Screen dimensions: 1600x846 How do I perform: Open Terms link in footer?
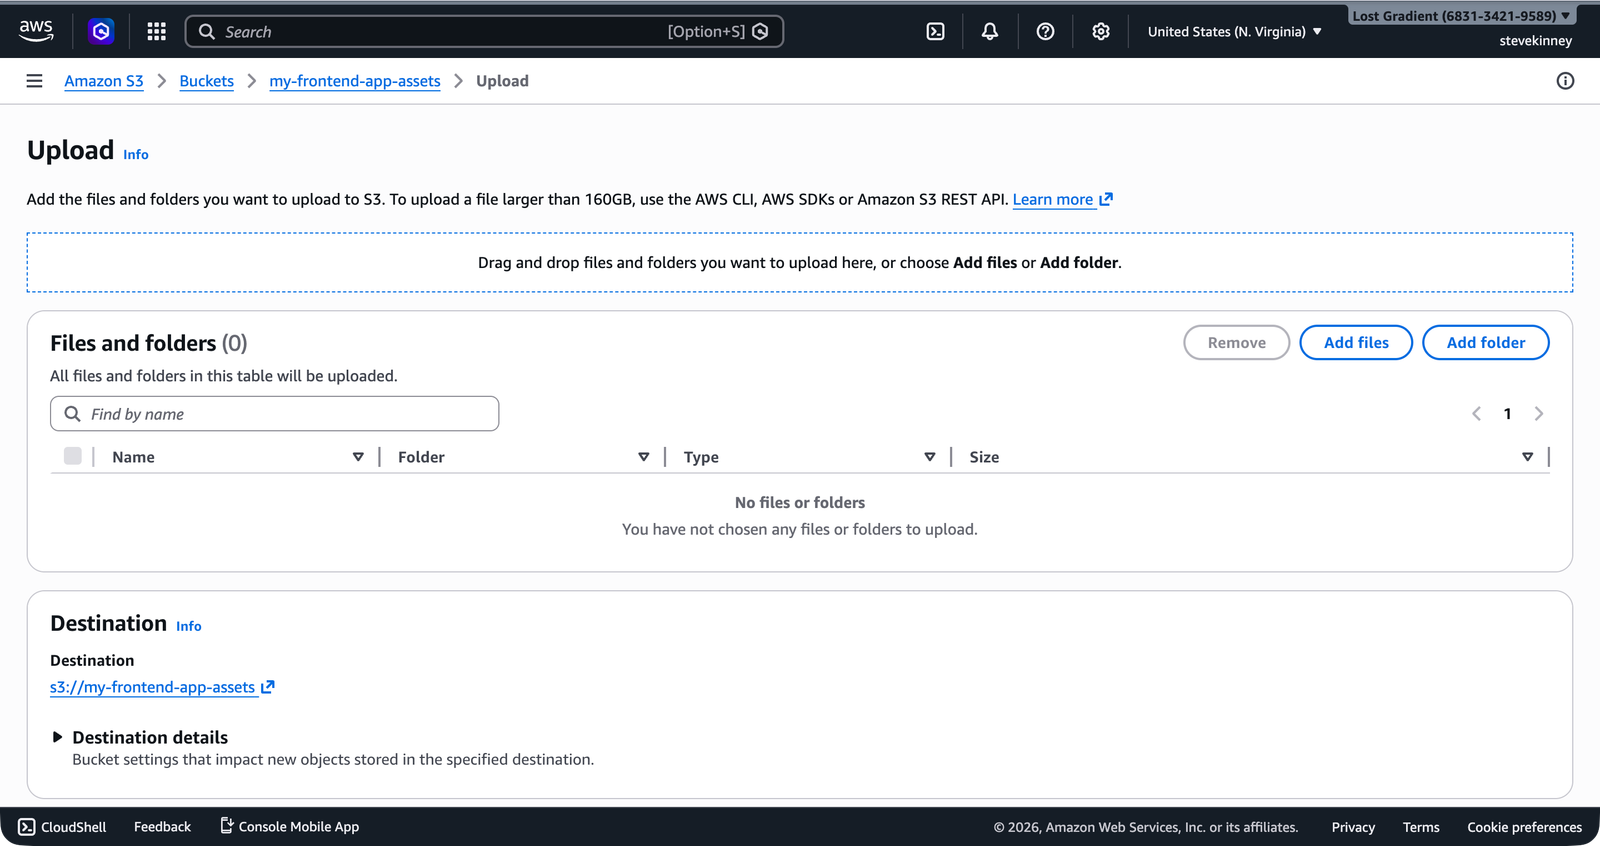click(x=1421, y=827)
